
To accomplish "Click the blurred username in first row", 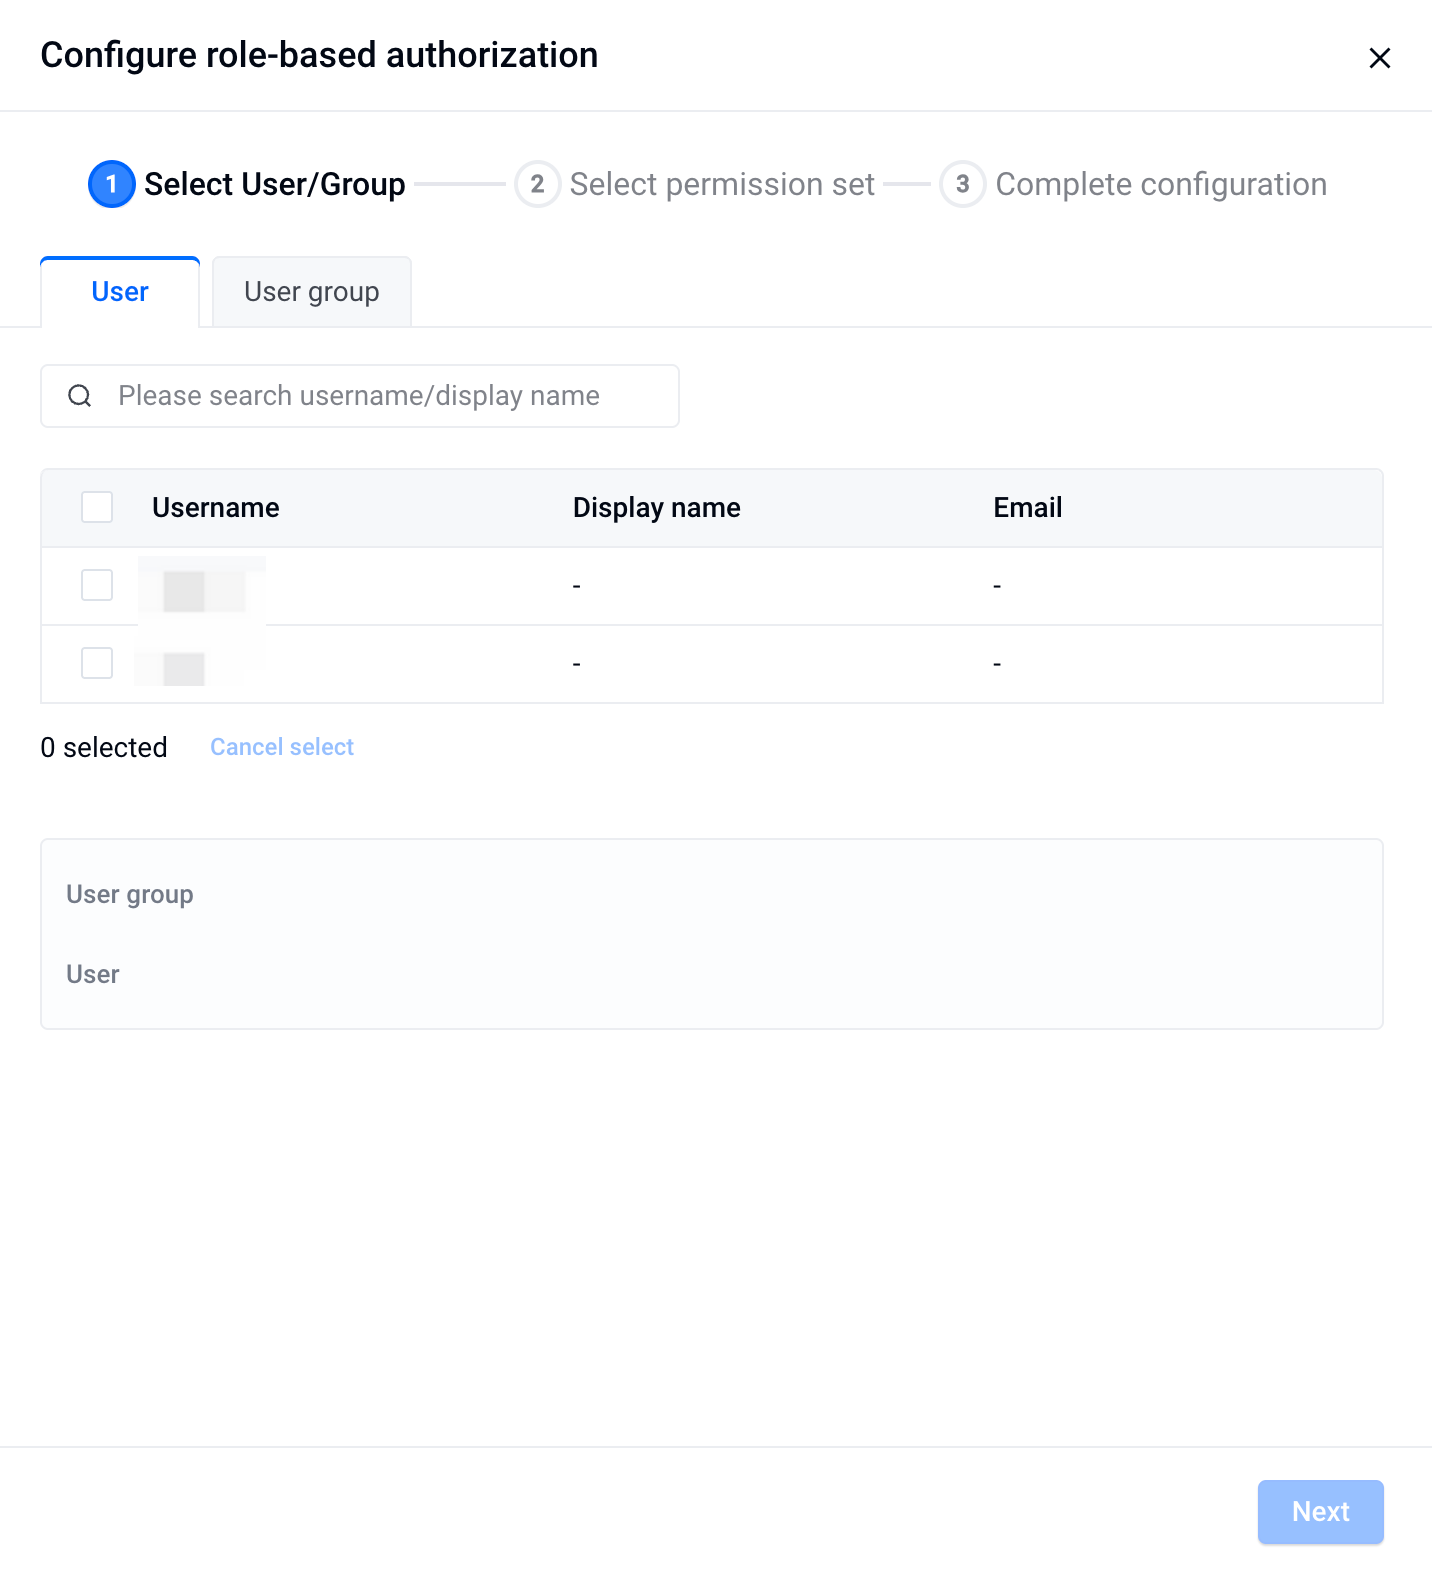I will (x=202, y=588).
